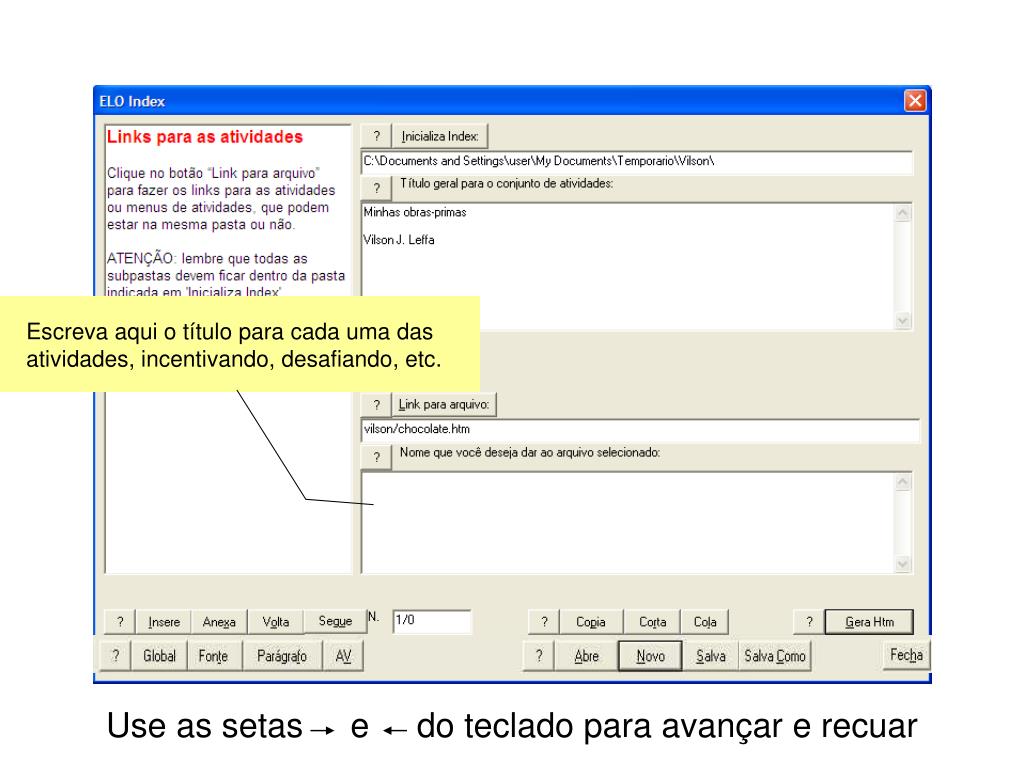
Task: Advance with the Segue button
Action: pos(335,621)
